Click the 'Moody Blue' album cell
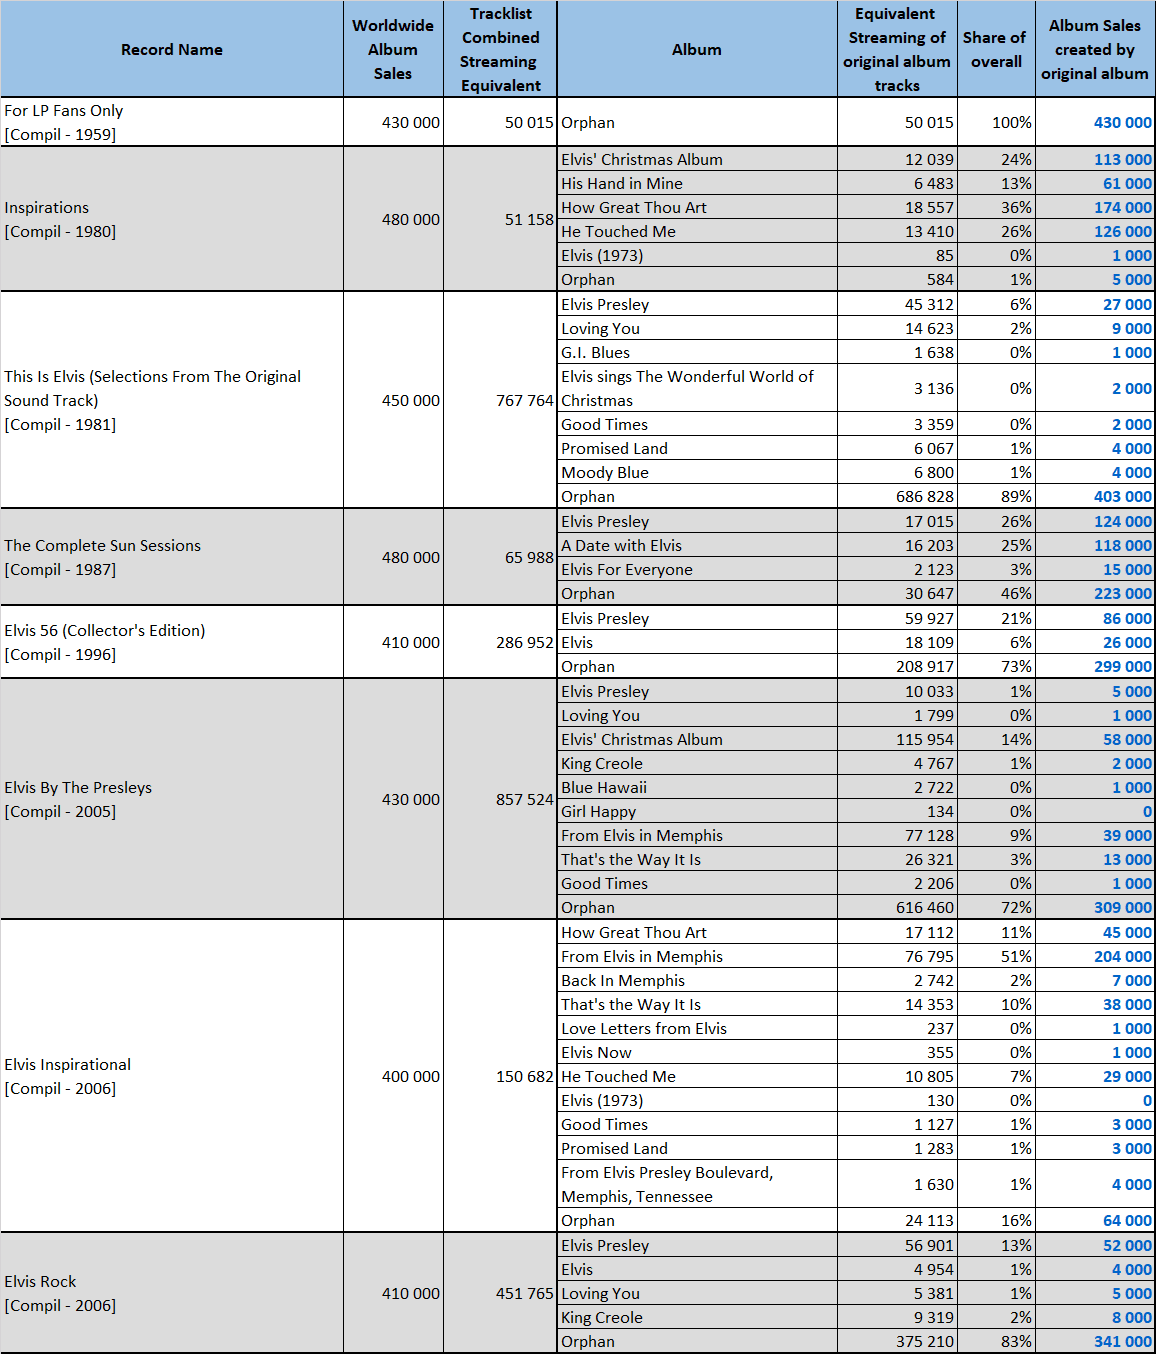This screenshot has height=1354, width=1156. pos(697,472)
